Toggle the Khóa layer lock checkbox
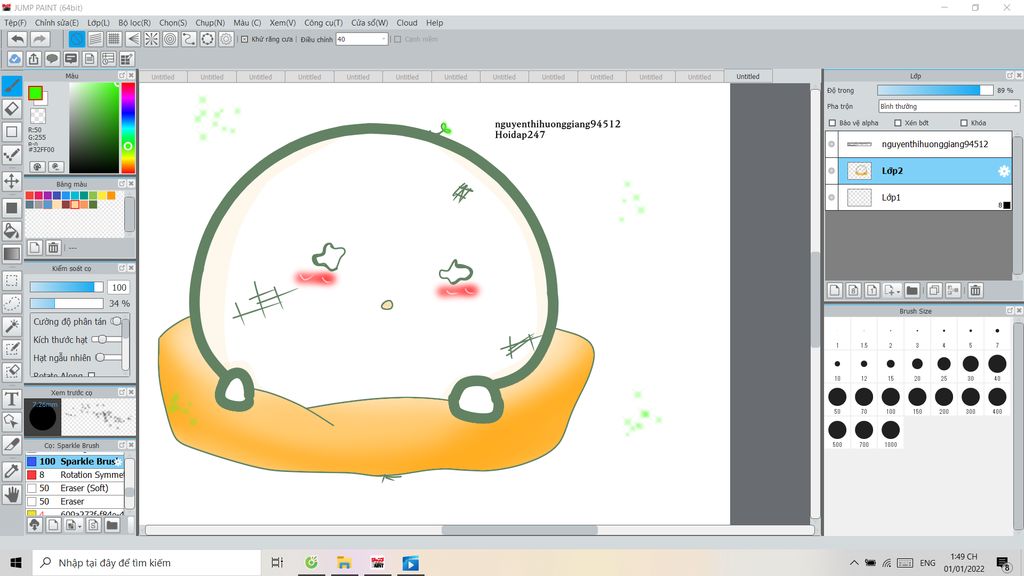 point(964,123)
